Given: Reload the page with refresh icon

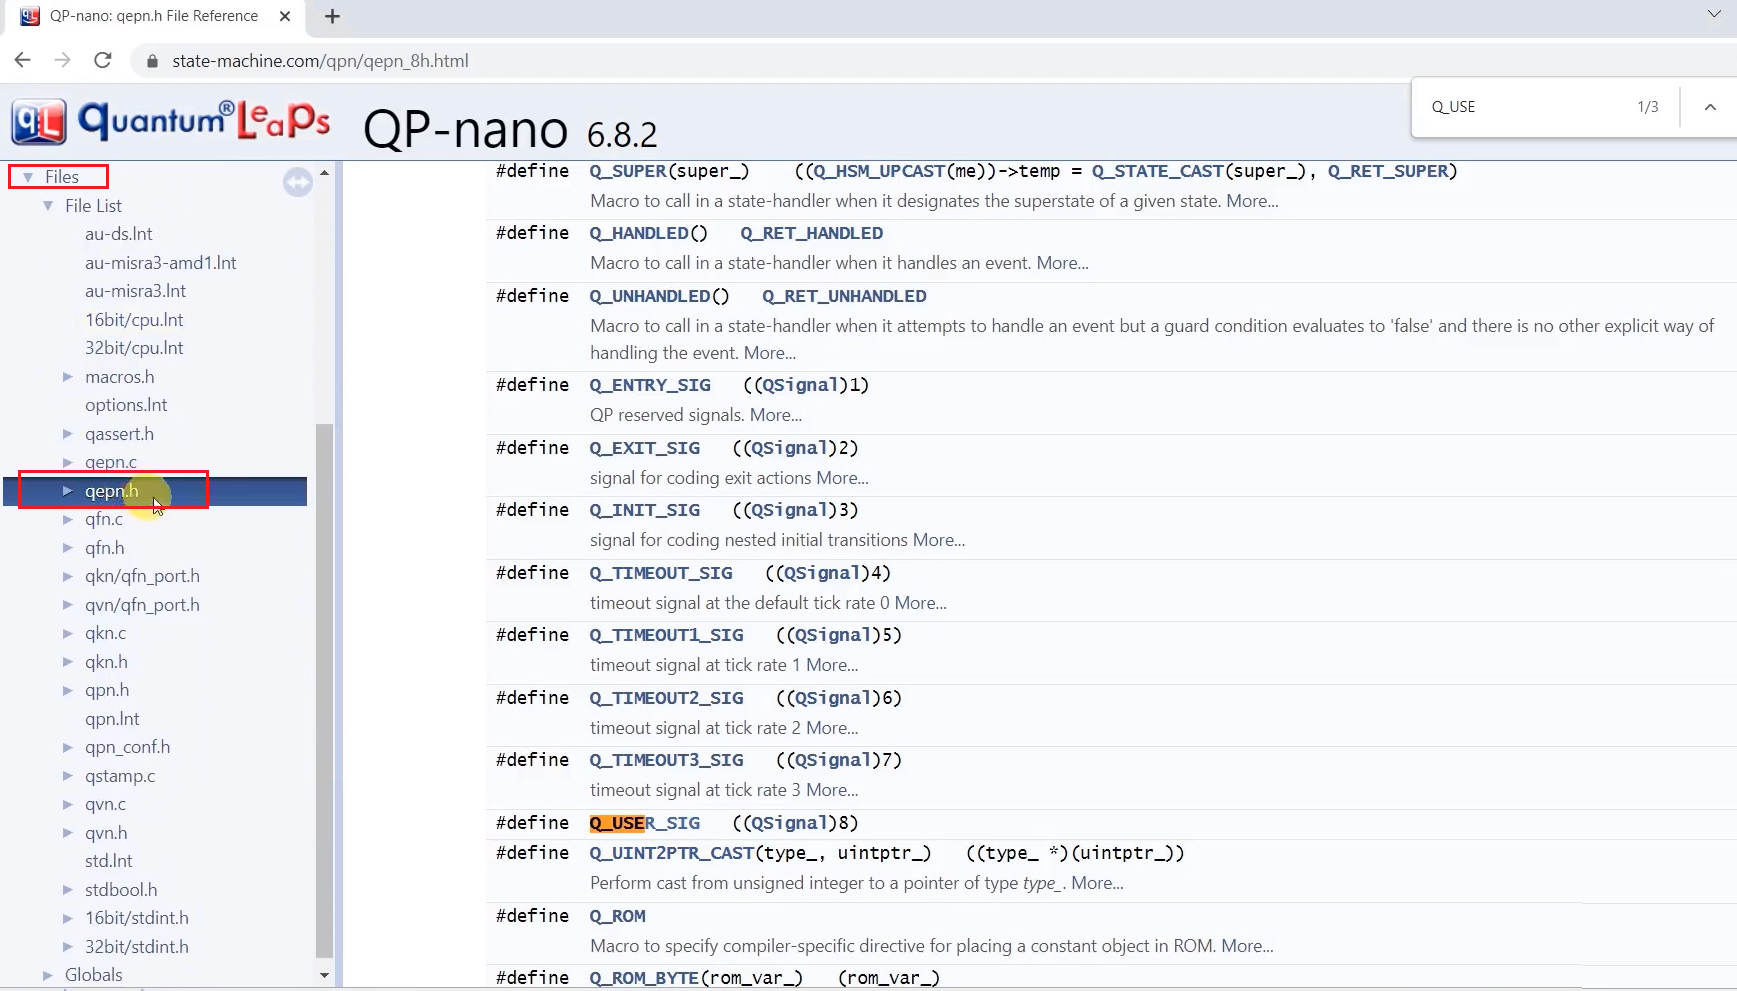Looking at the screenshot, I should tap(102, 60).
